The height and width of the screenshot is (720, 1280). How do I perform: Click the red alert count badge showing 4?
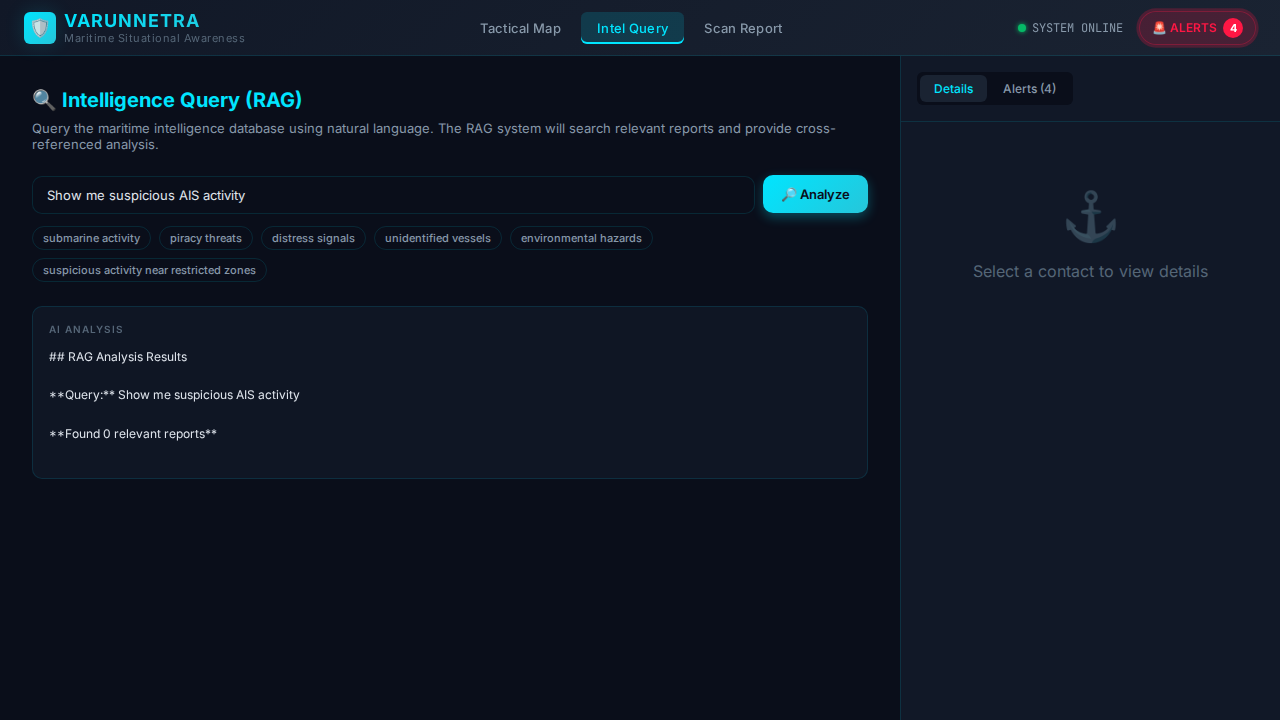click(1234, 28)
